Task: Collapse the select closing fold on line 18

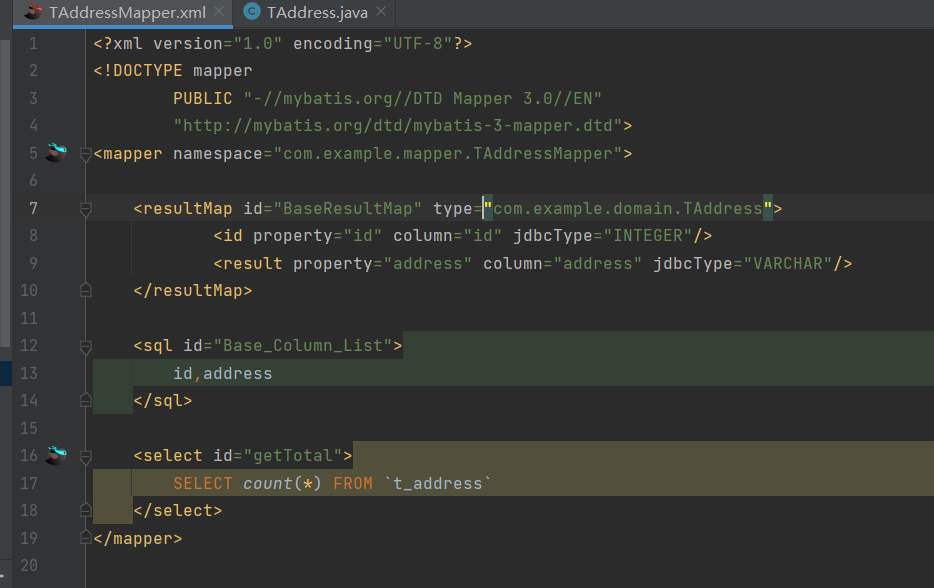Action: [x=85, y=510]
